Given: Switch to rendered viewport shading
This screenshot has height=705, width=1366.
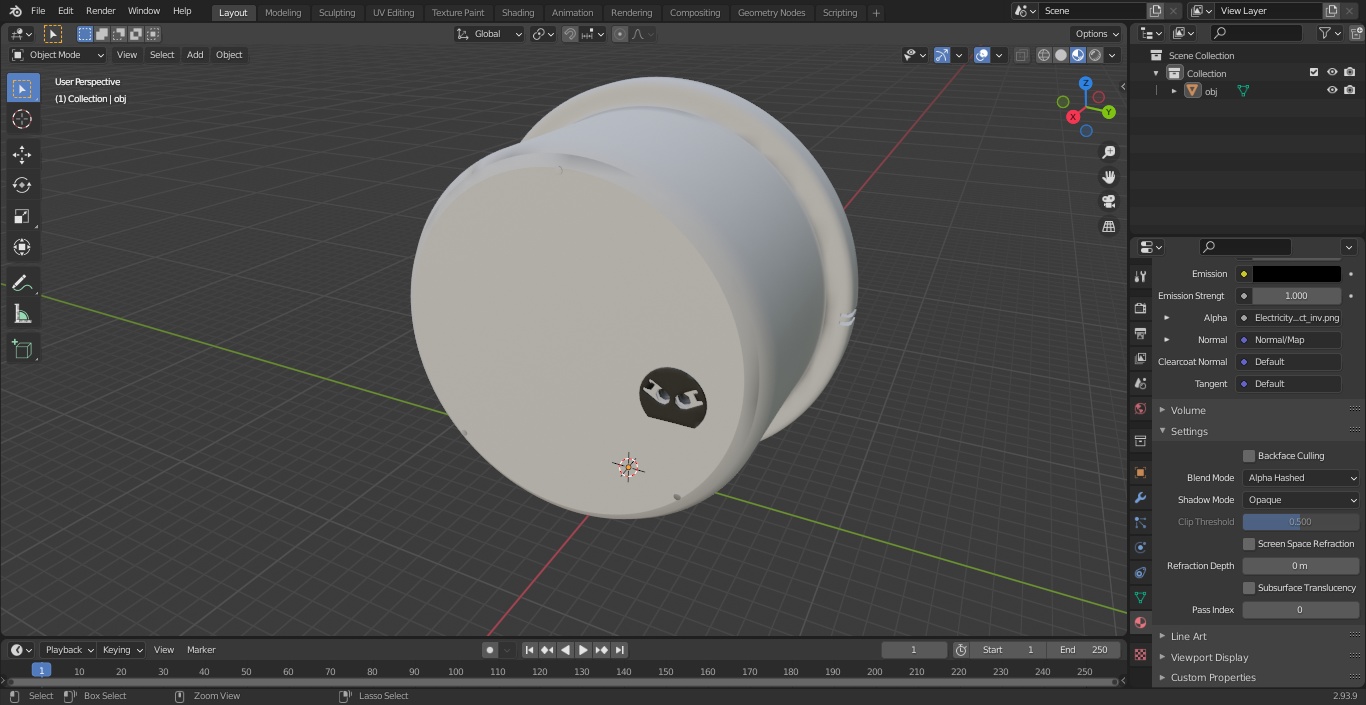Looking at the screenshot, I should 1096,55.
